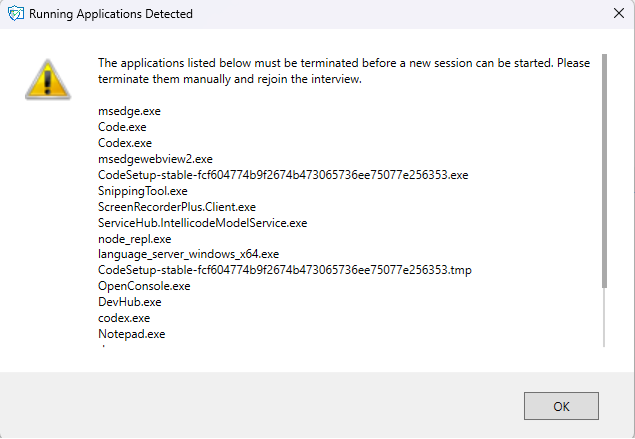Select OpenConsole.exe in the list
The width and height of the screenshot is (635, 439).
[144, 286]
